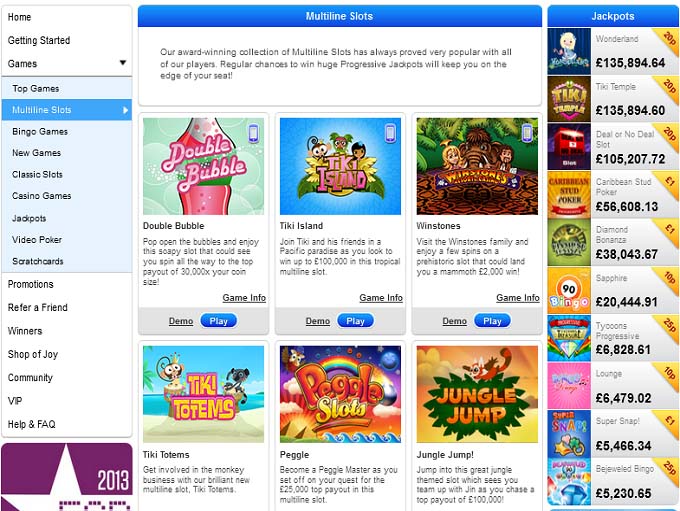
Task: Expand the Multiline Slots submenu arrow
Action: [125, 110]
